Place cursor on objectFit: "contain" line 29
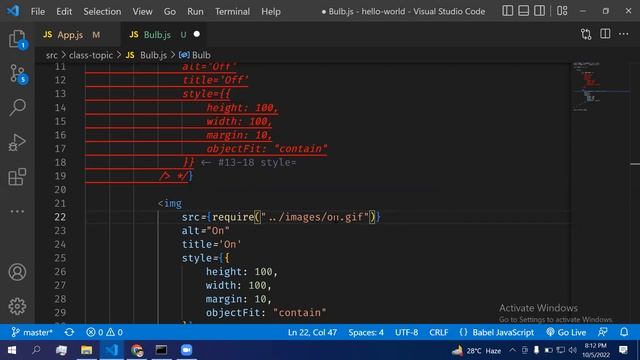Viewport: 640px width, 360px height. (266, 313)
